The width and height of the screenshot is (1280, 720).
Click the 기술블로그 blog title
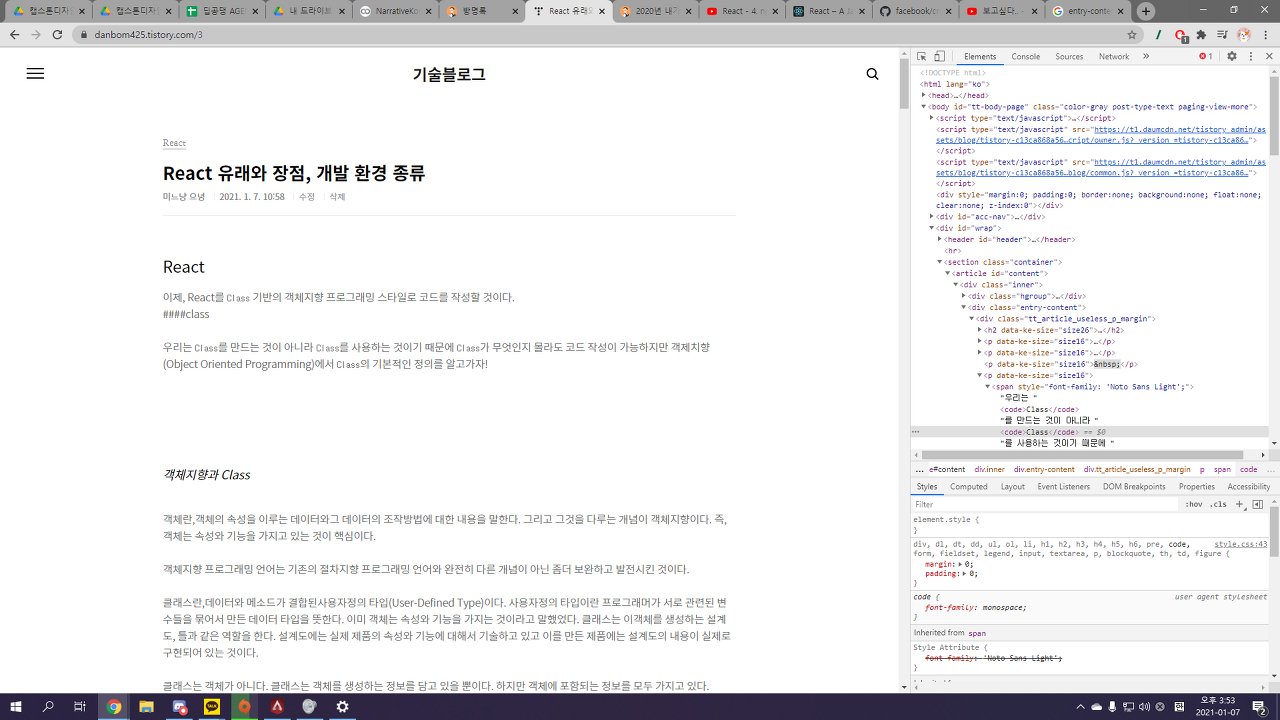tap(449, 74)
